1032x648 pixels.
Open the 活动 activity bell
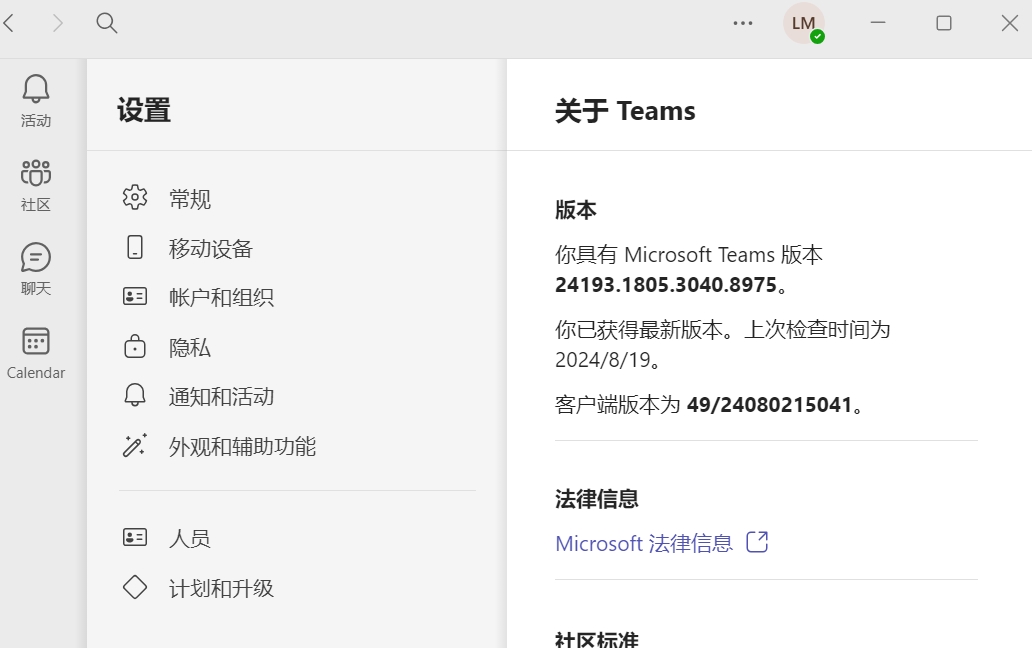point(36,101)
